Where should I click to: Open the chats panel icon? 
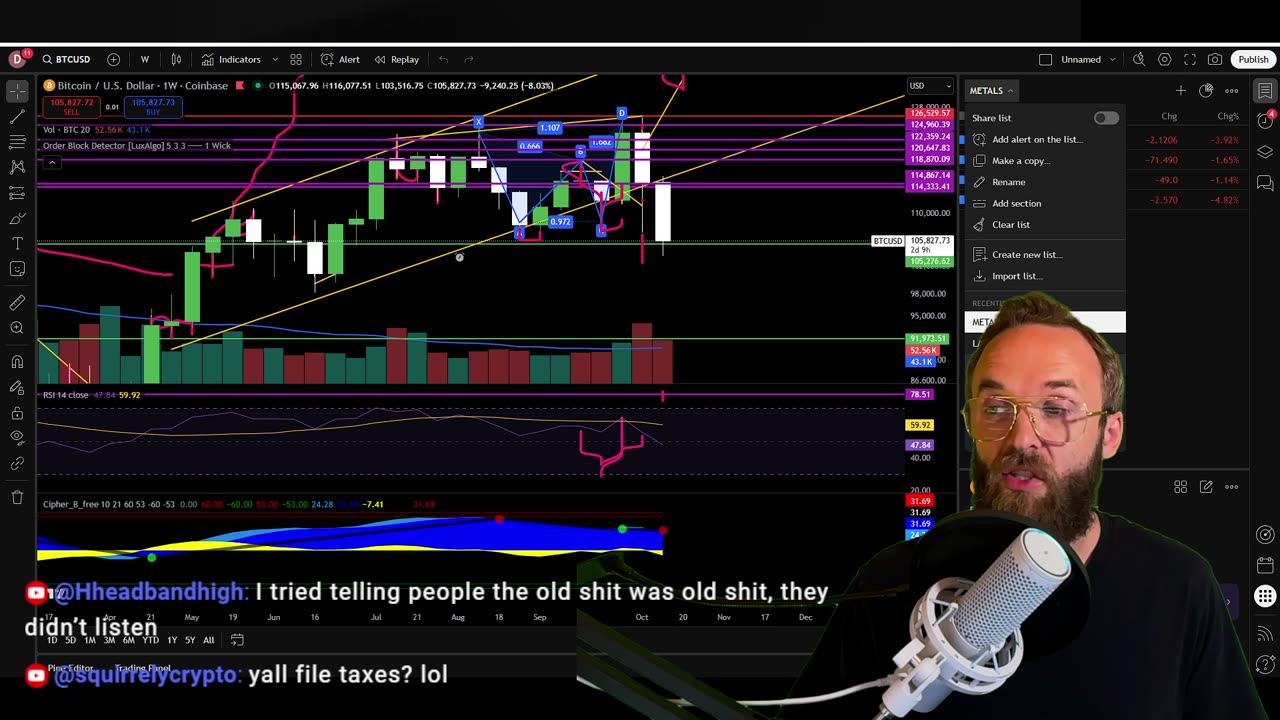(x=1265, y=183)
